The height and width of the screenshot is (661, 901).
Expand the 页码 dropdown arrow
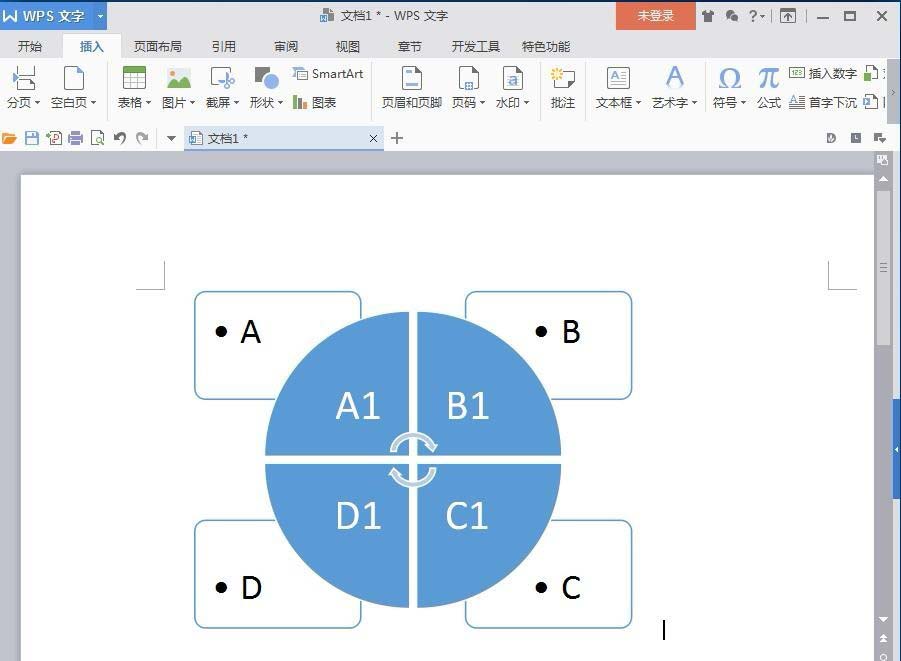click(x=483, y=103)
